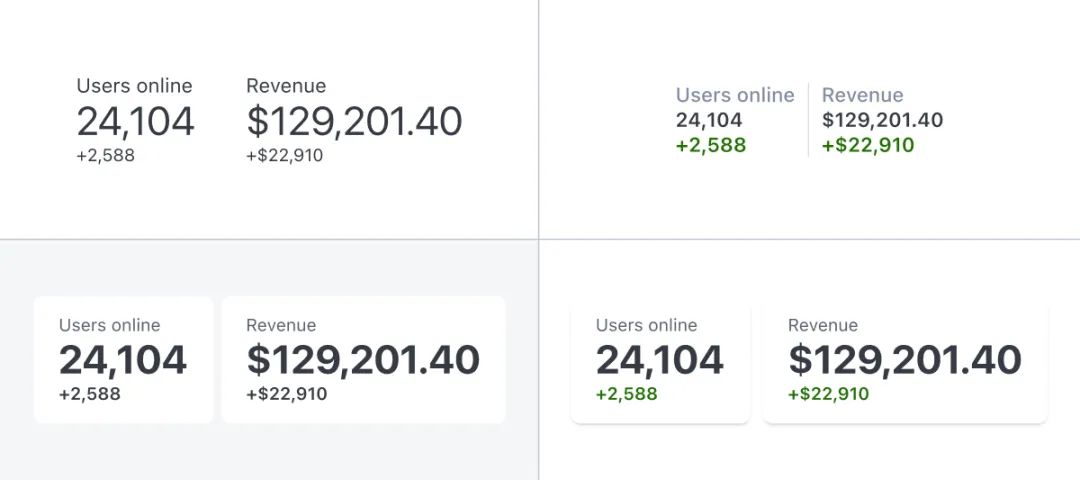Open the Users online card on gray background

123,359
